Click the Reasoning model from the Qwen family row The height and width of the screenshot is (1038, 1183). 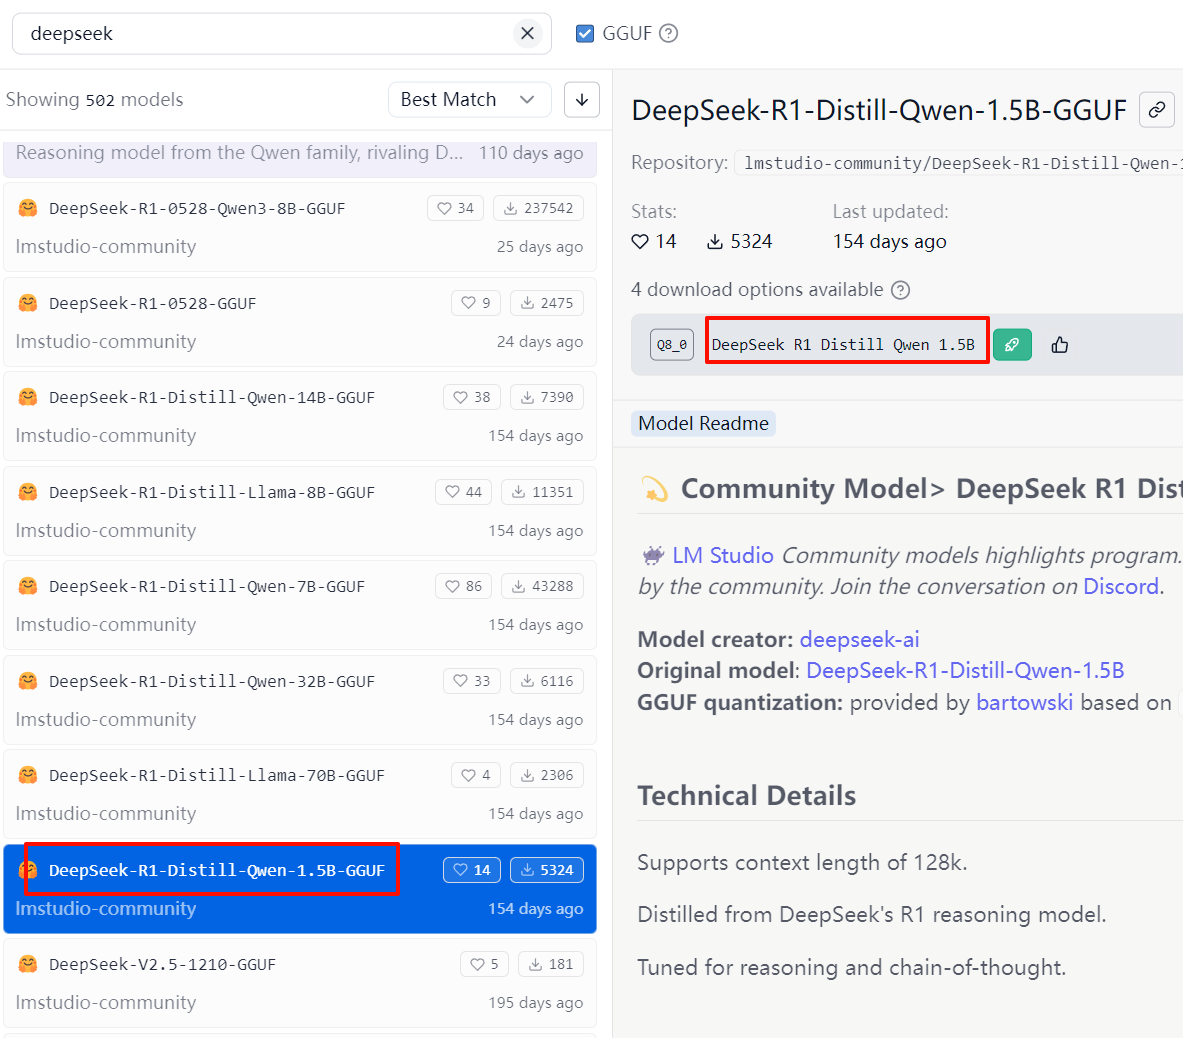click(x=300, y=158)
